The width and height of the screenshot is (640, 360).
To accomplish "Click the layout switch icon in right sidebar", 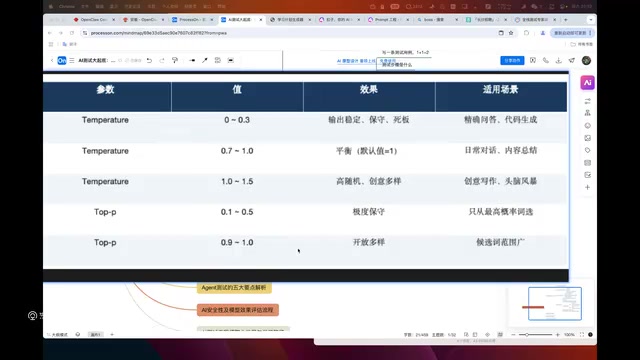I will (x=587, y=101).
